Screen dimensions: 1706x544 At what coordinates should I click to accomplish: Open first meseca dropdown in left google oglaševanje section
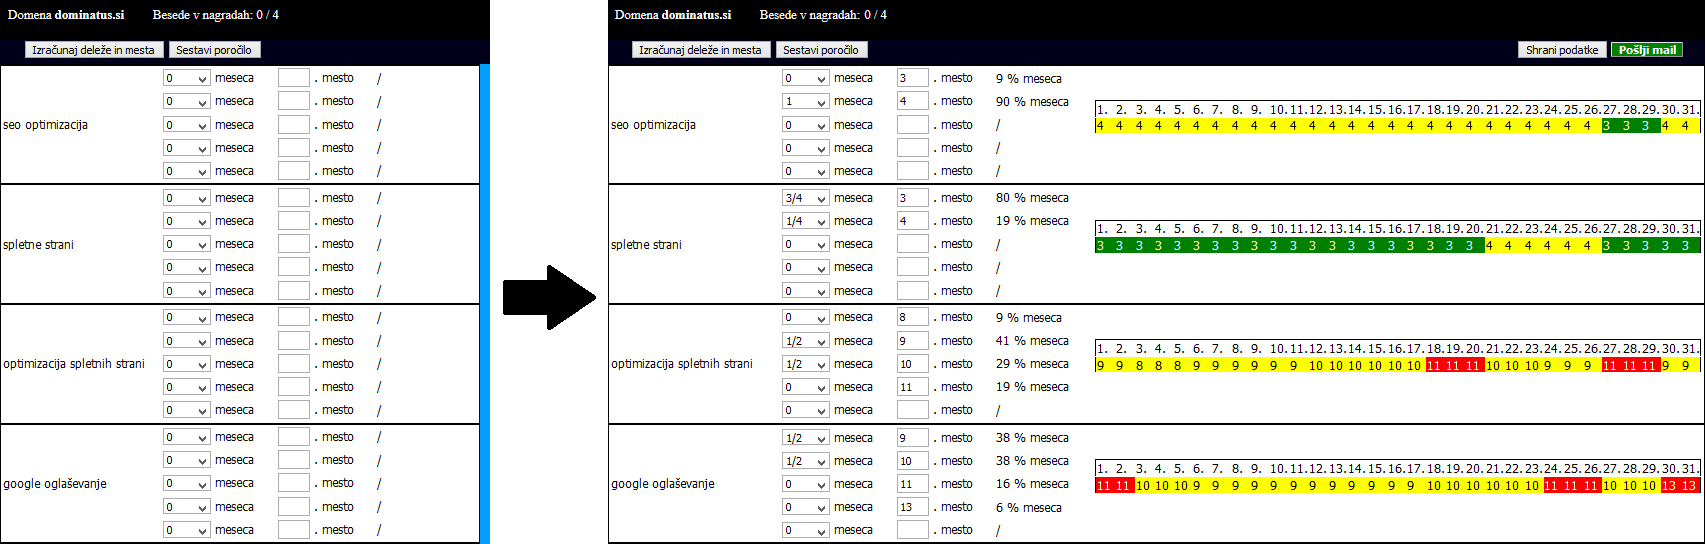pos(186,438)
